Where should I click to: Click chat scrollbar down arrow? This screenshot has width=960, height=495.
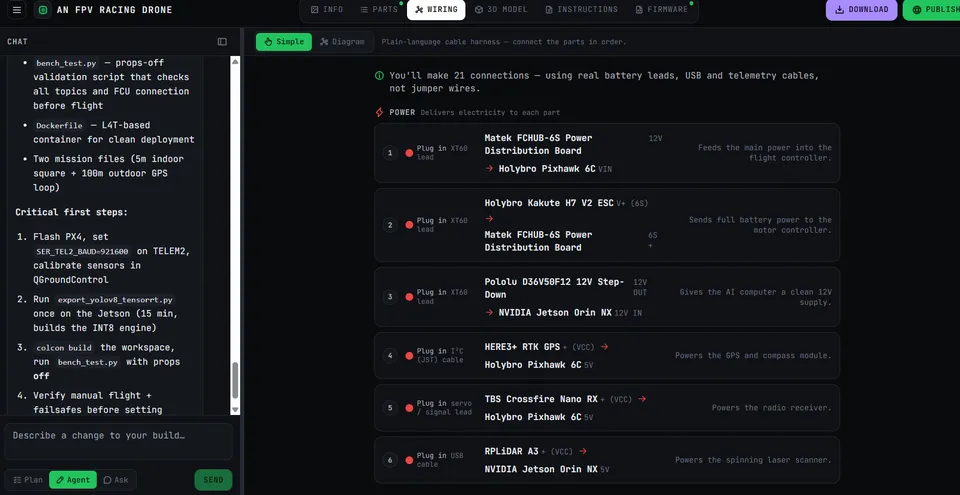click(x=235, y=410)
